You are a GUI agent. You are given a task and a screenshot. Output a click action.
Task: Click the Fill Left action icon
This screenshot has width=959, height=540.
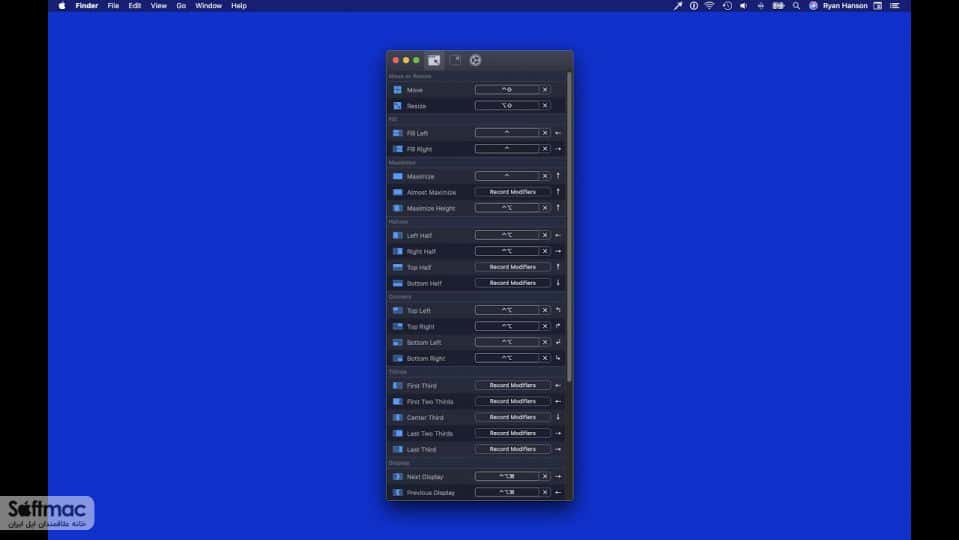point(398,133)
